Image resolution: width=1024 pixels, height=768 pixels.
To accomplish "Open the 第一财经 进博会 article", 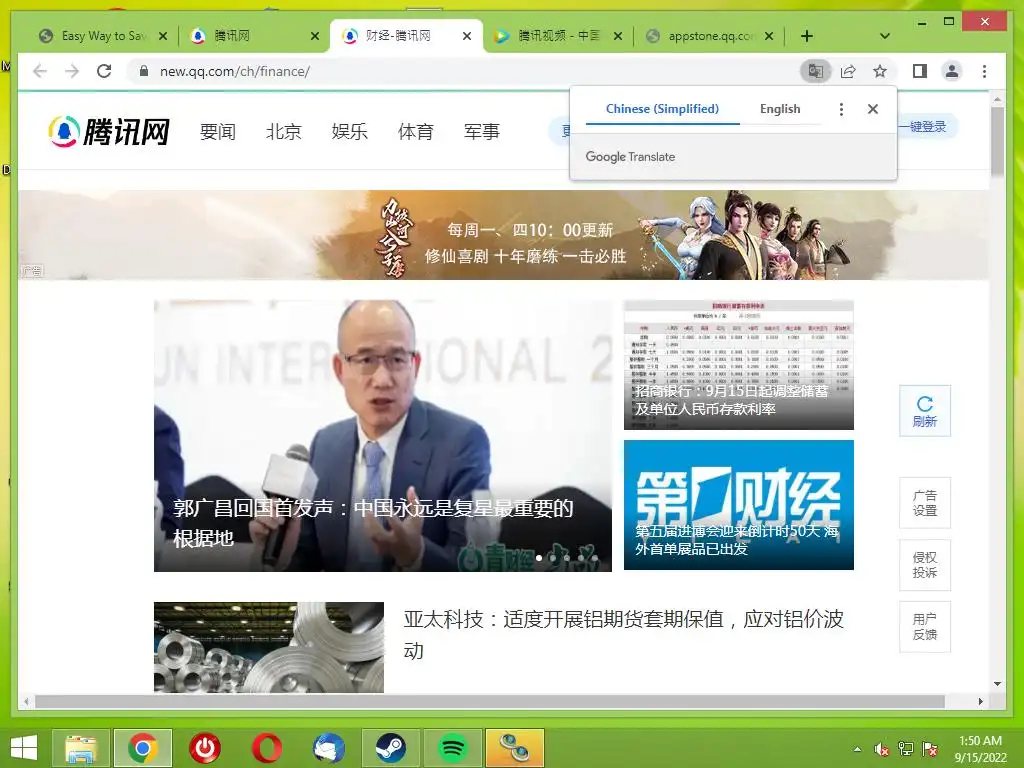I will (x=739, y=505).
